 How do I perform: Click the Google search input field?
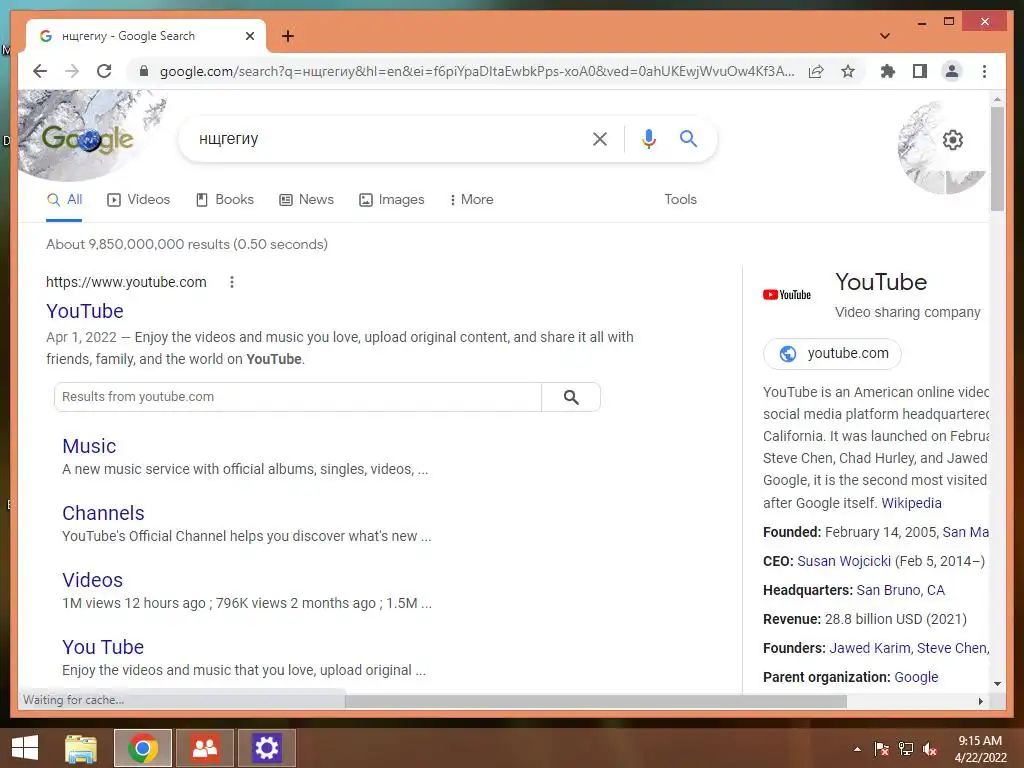392,138
